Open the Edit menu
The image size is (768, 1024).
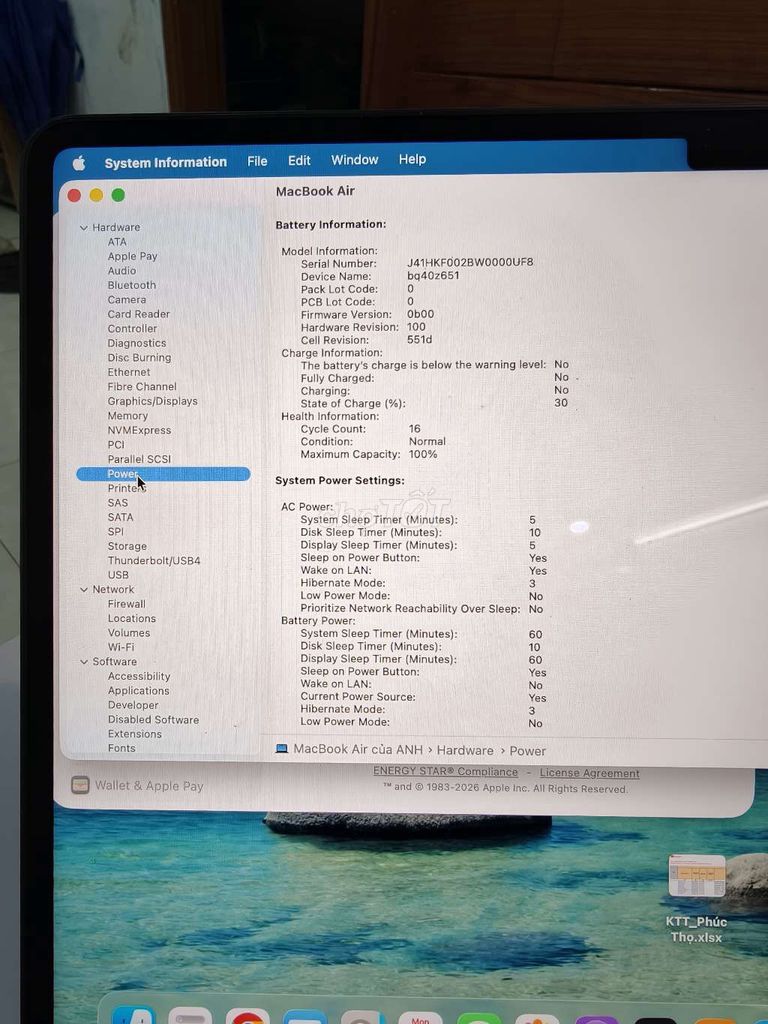[x=299, y=160]
